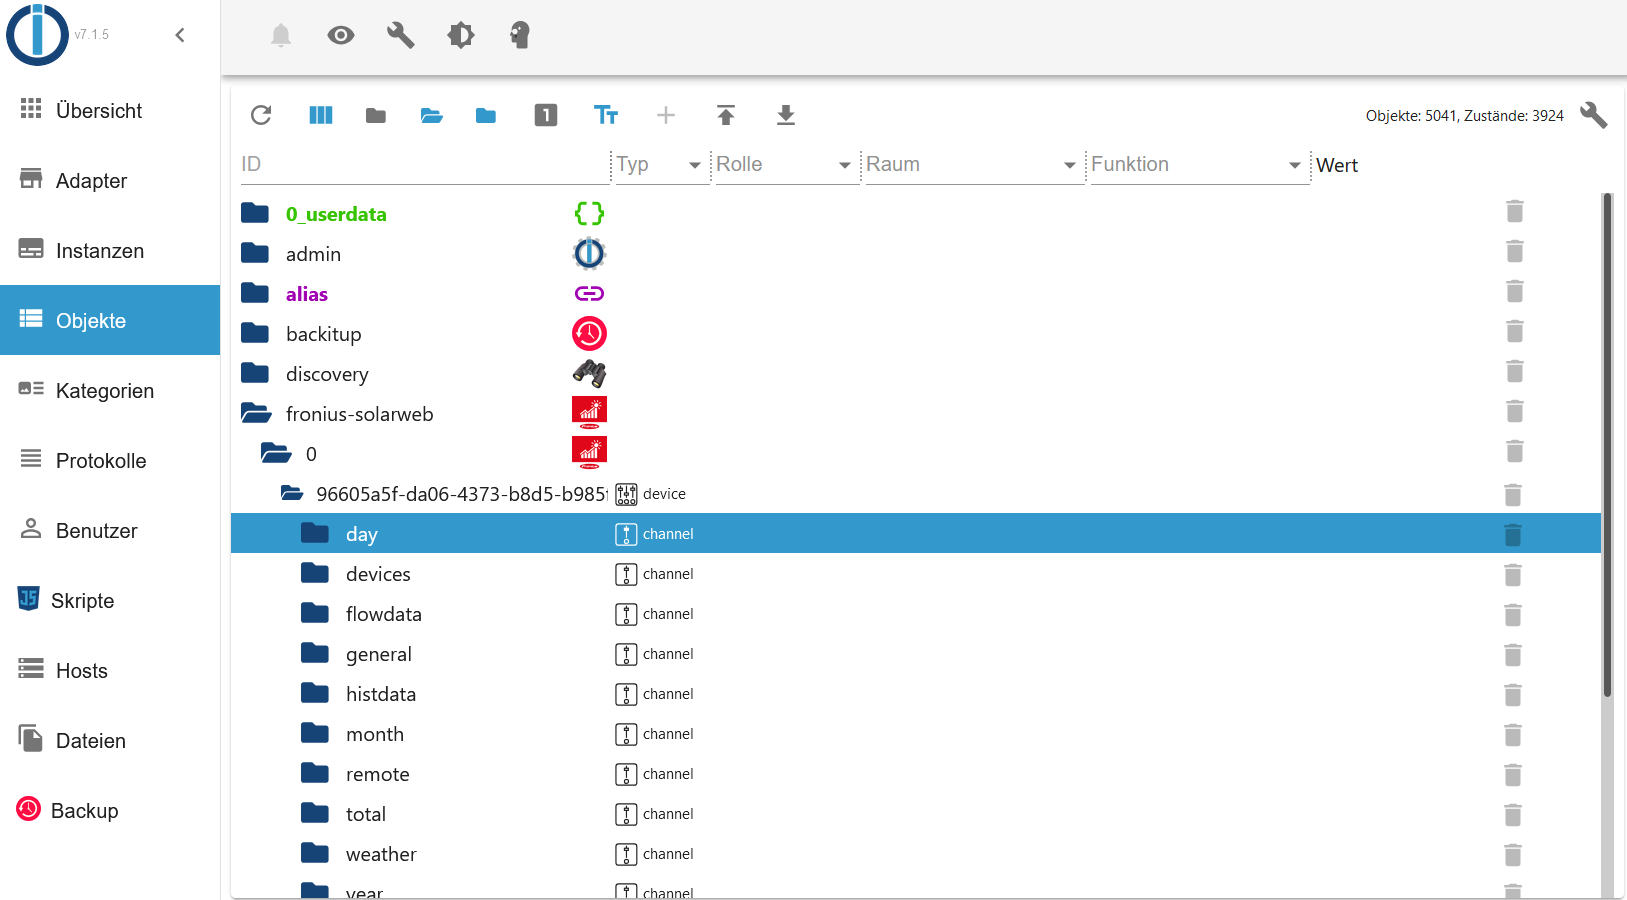1627x900 pixels.
Task: Open the Übersicht menu item
Action: coord(110,110)
